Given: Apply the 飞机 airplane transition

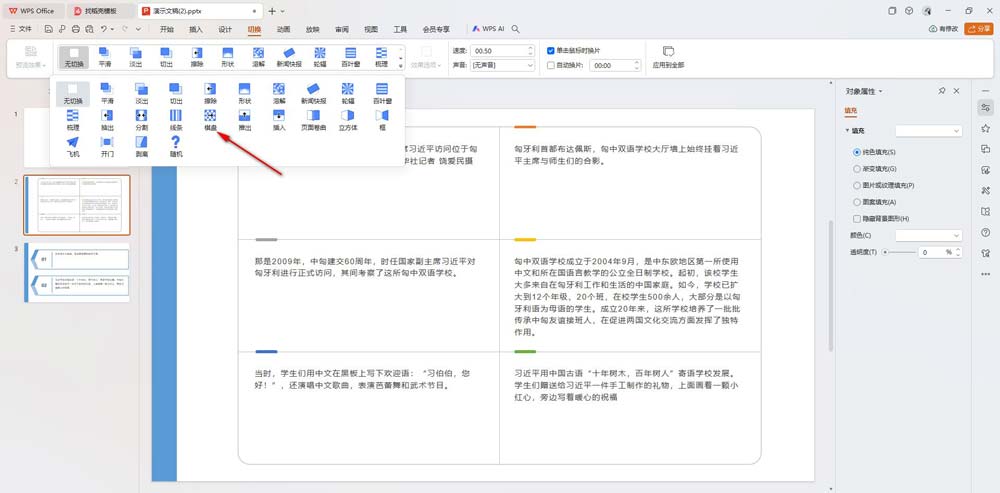Looking at the screenshot, I should pos(73,146).
